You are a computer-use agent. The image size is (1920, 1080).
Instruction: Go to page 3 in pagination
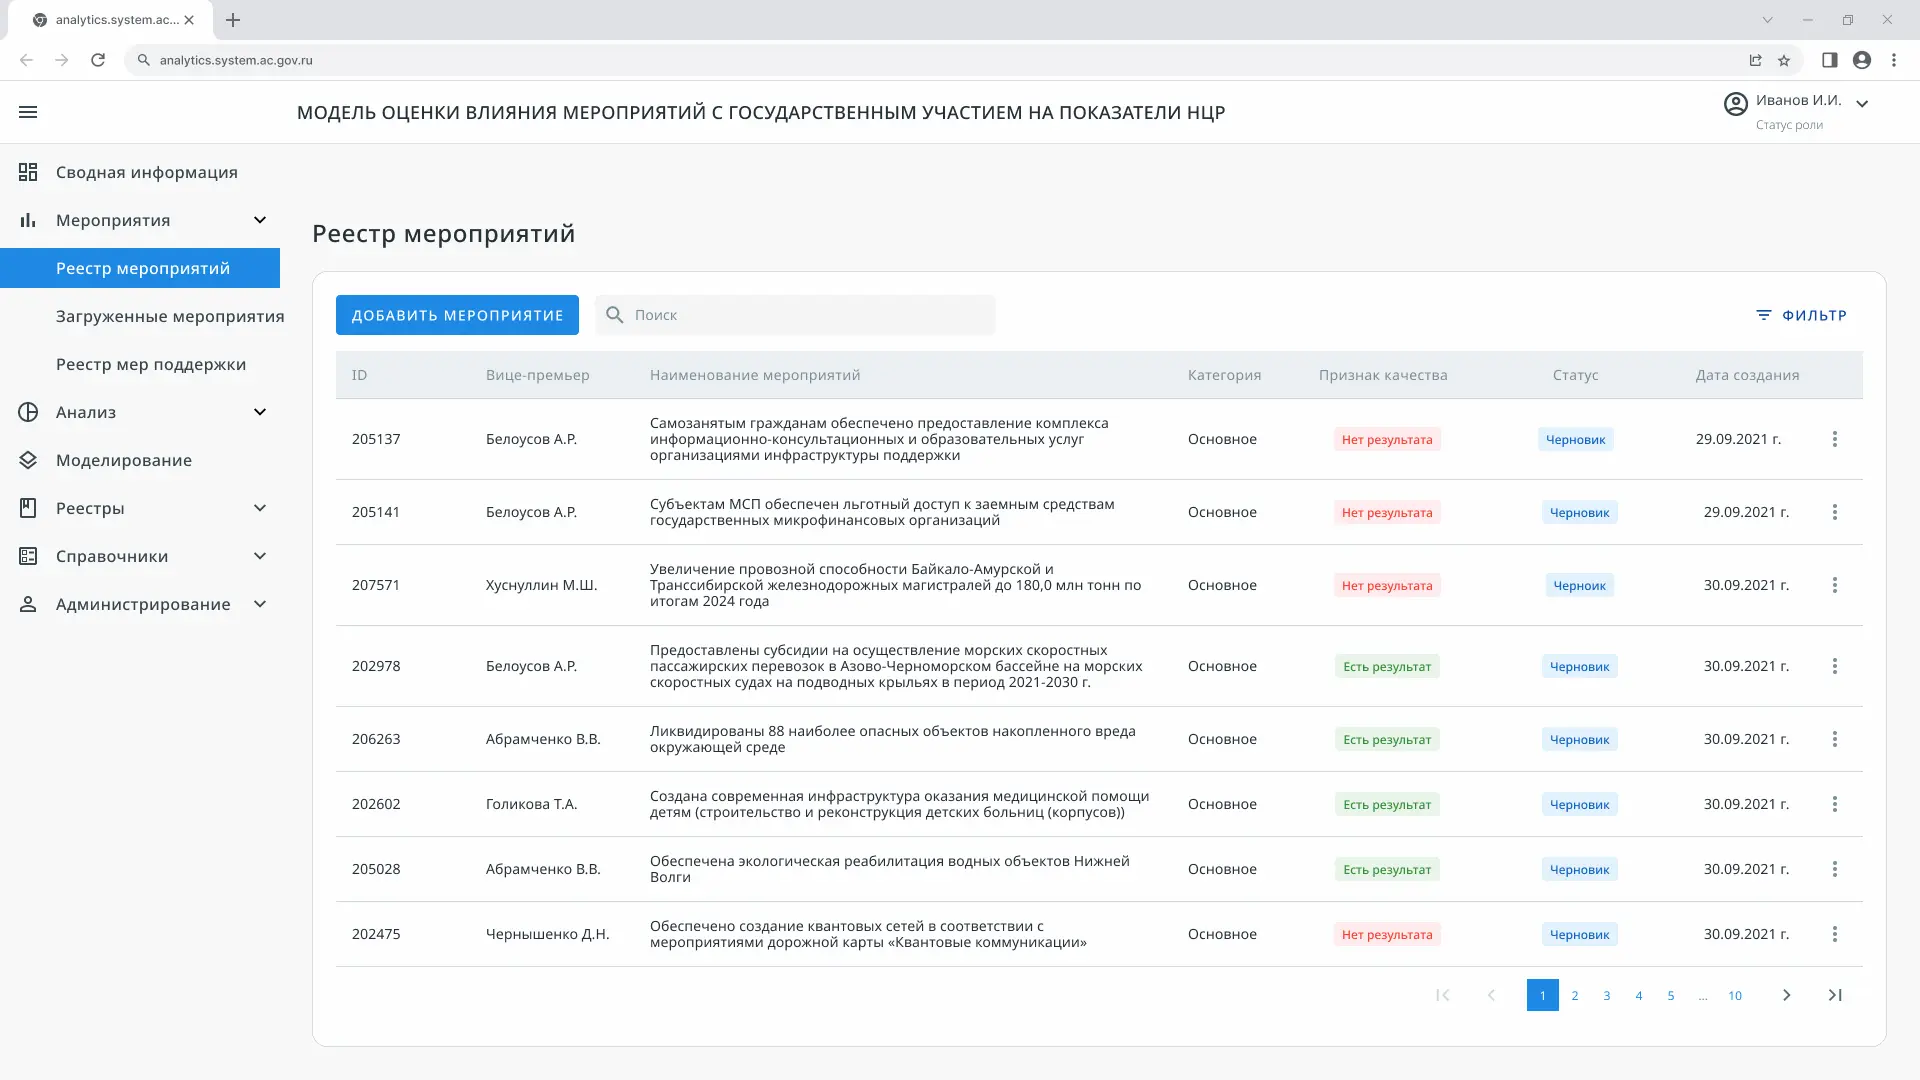(x=1606, y=995)
